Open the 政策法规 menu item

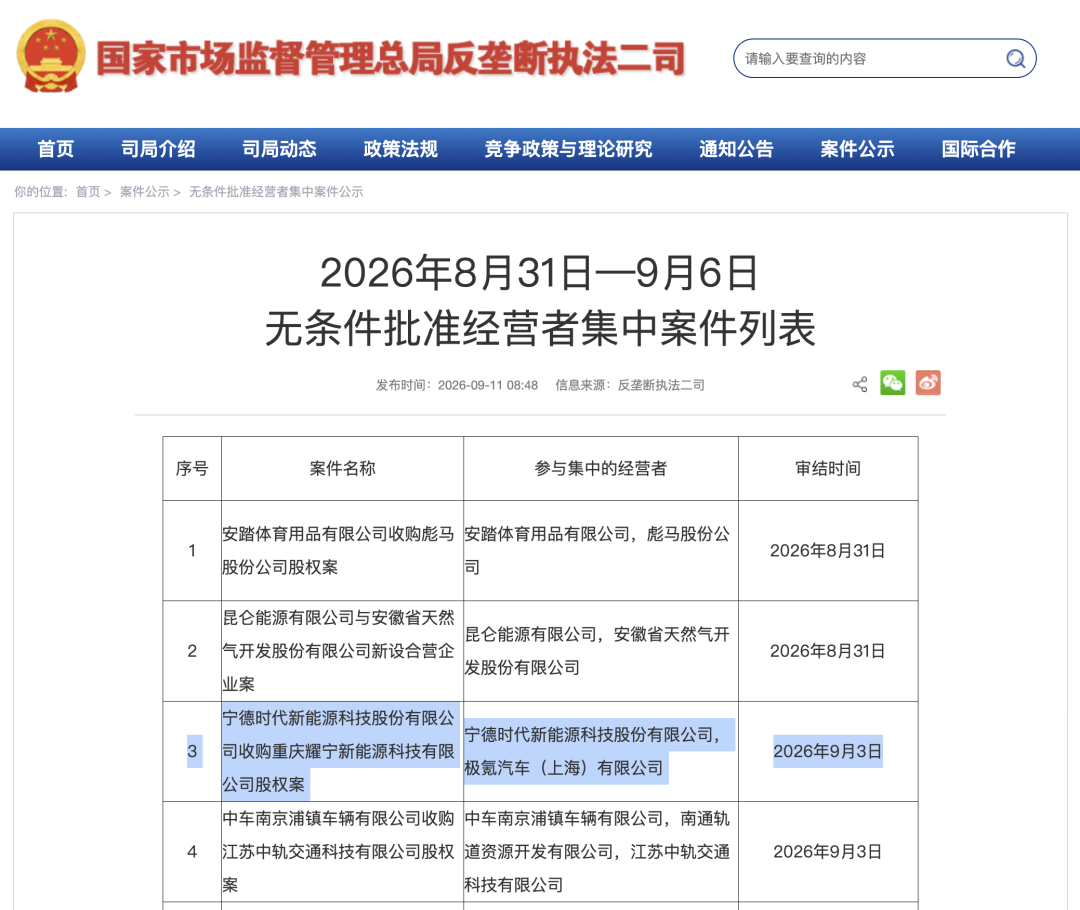point(400,149)
